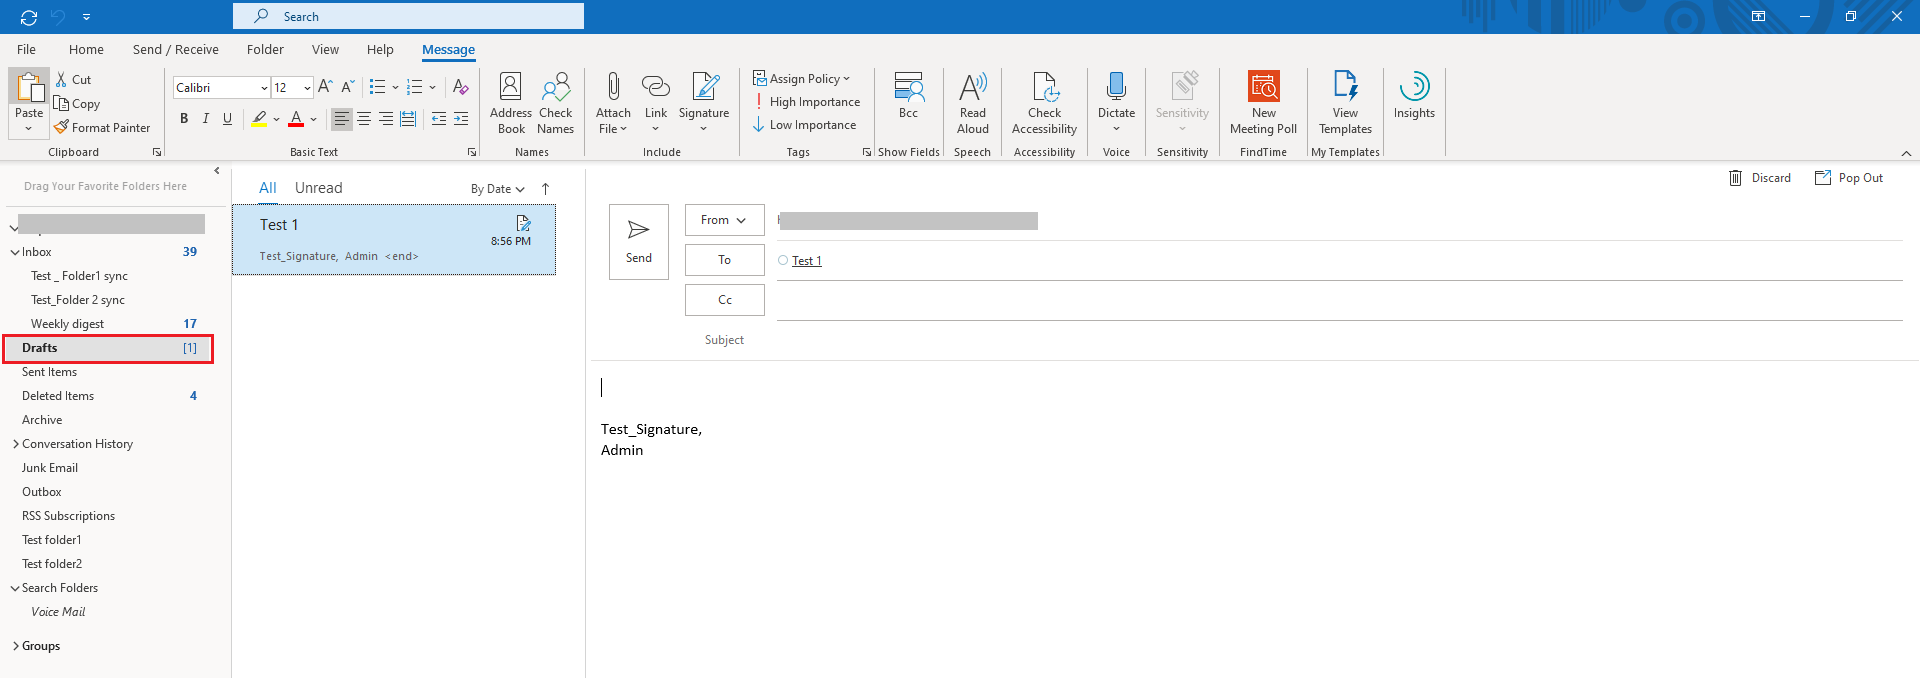This screenshot has height=678, width=1920.
Task: Set Low Importance flag
Action: [x=805, y=125]
